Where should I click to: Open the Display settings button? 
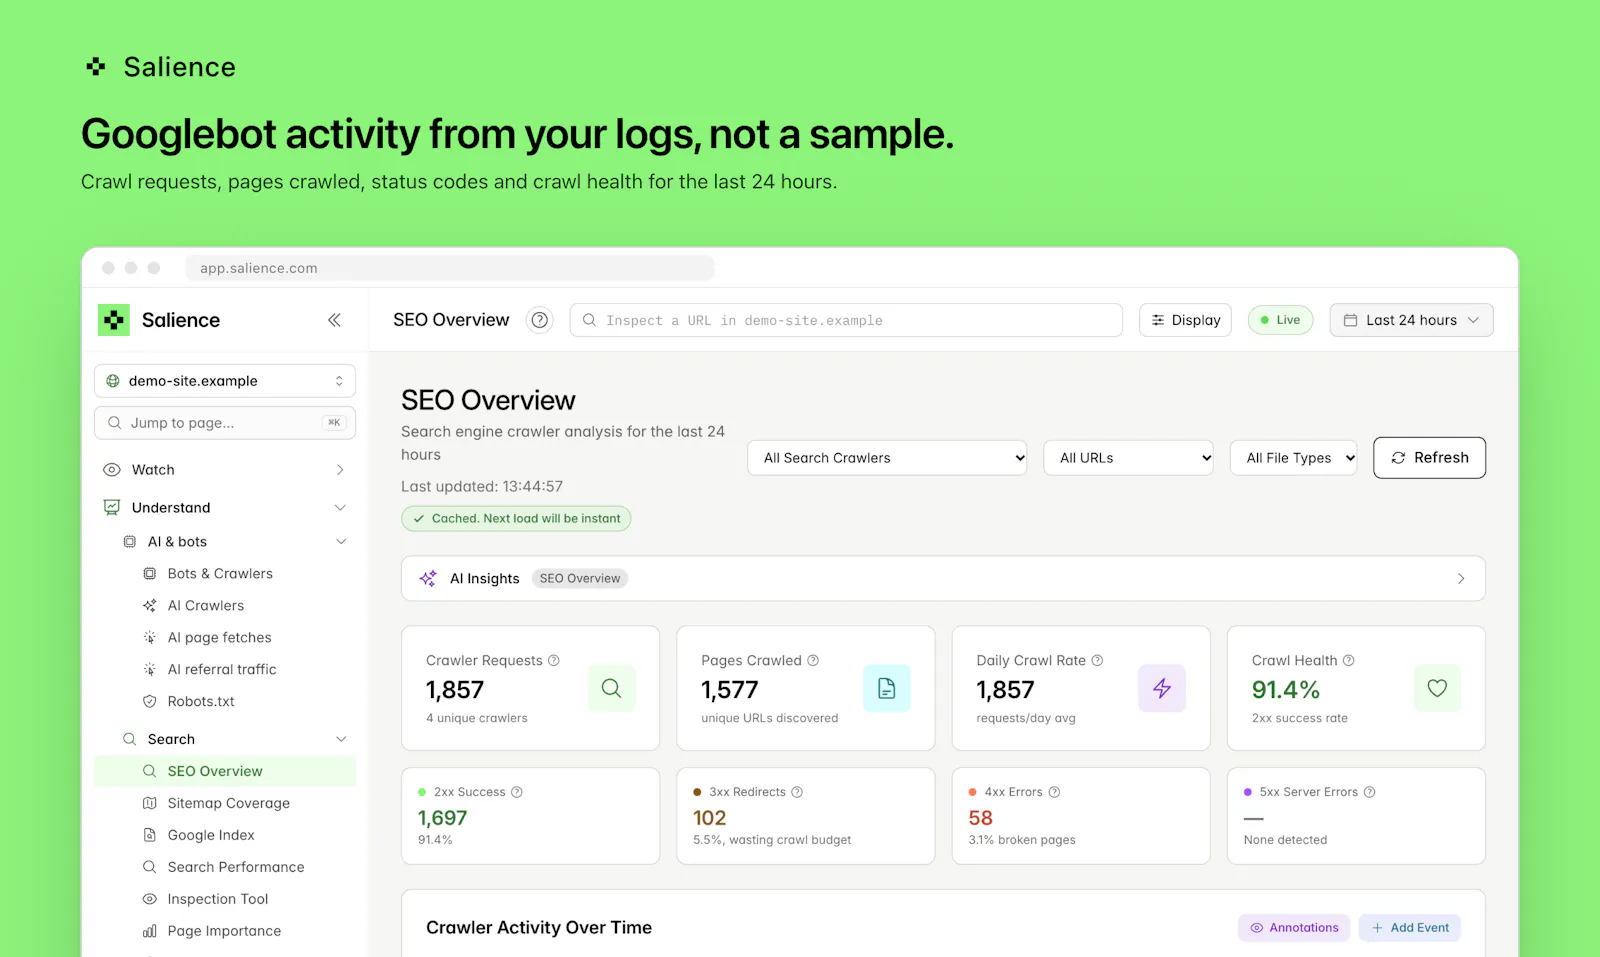pyautogui.click(x=1185, y=320)
